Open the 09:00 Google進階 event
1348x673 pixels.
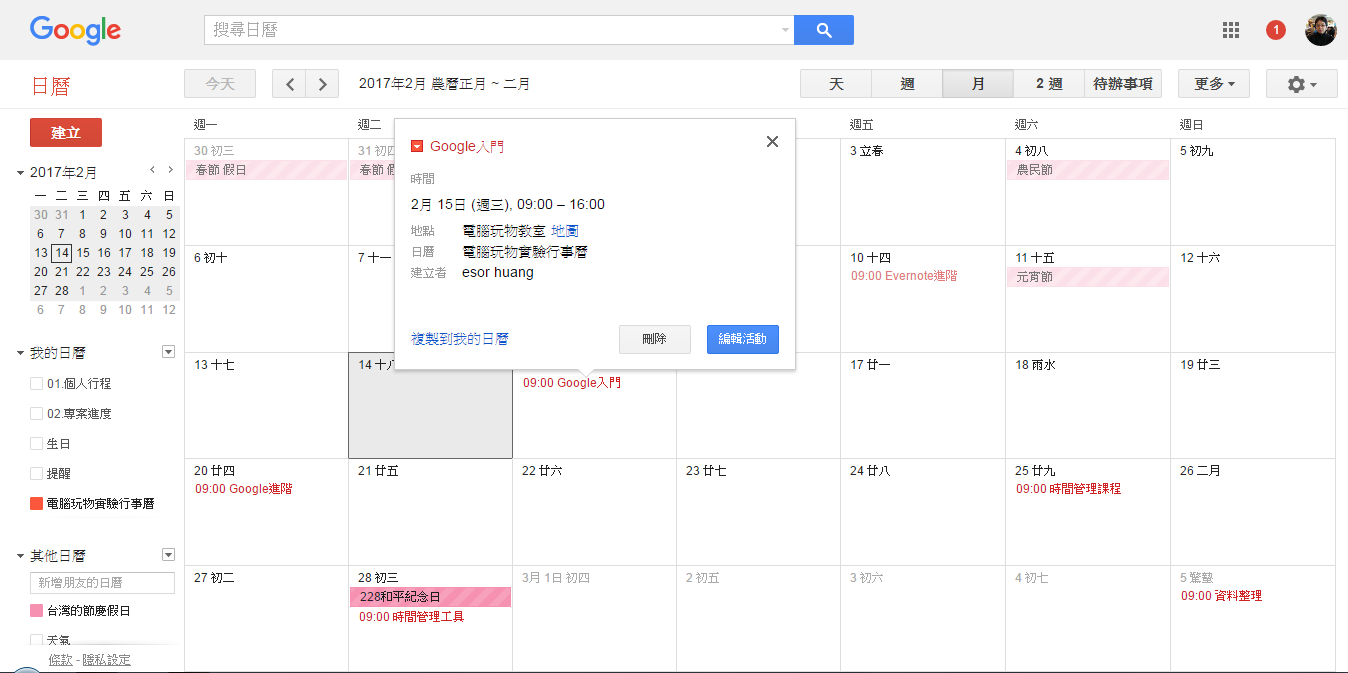point(243,489)
